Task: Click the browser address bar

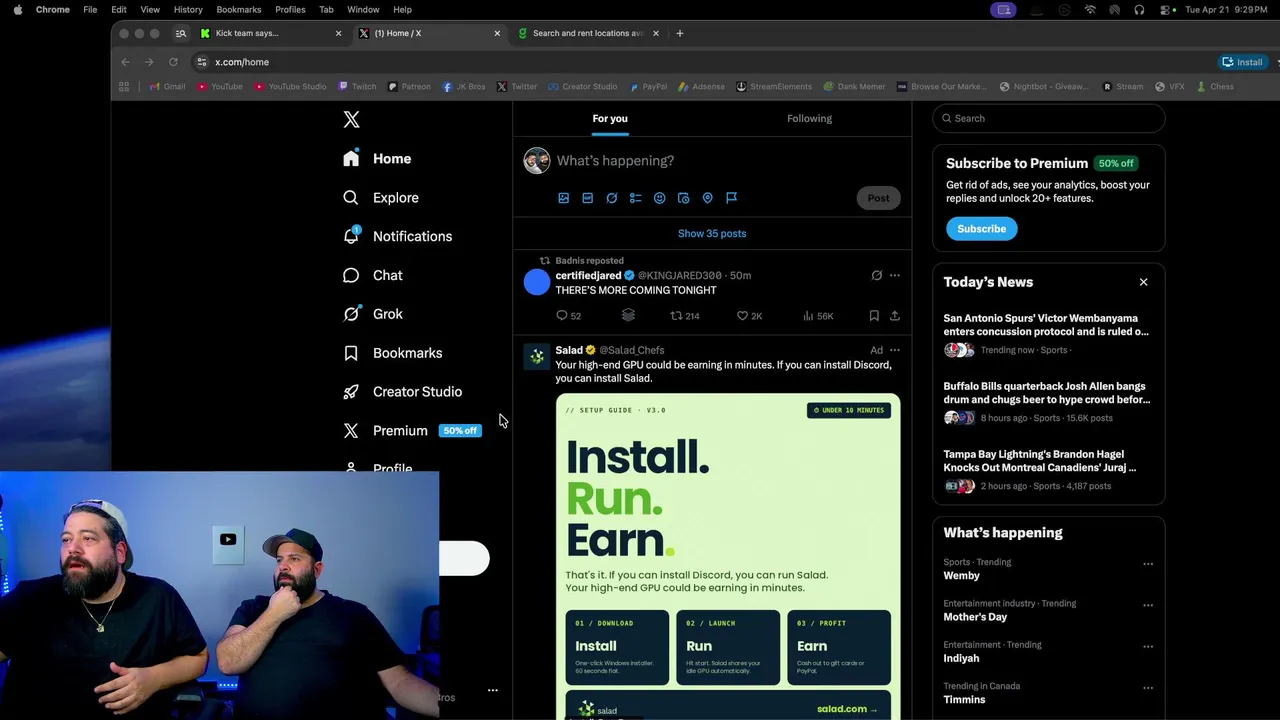Action: pos(700,62)
